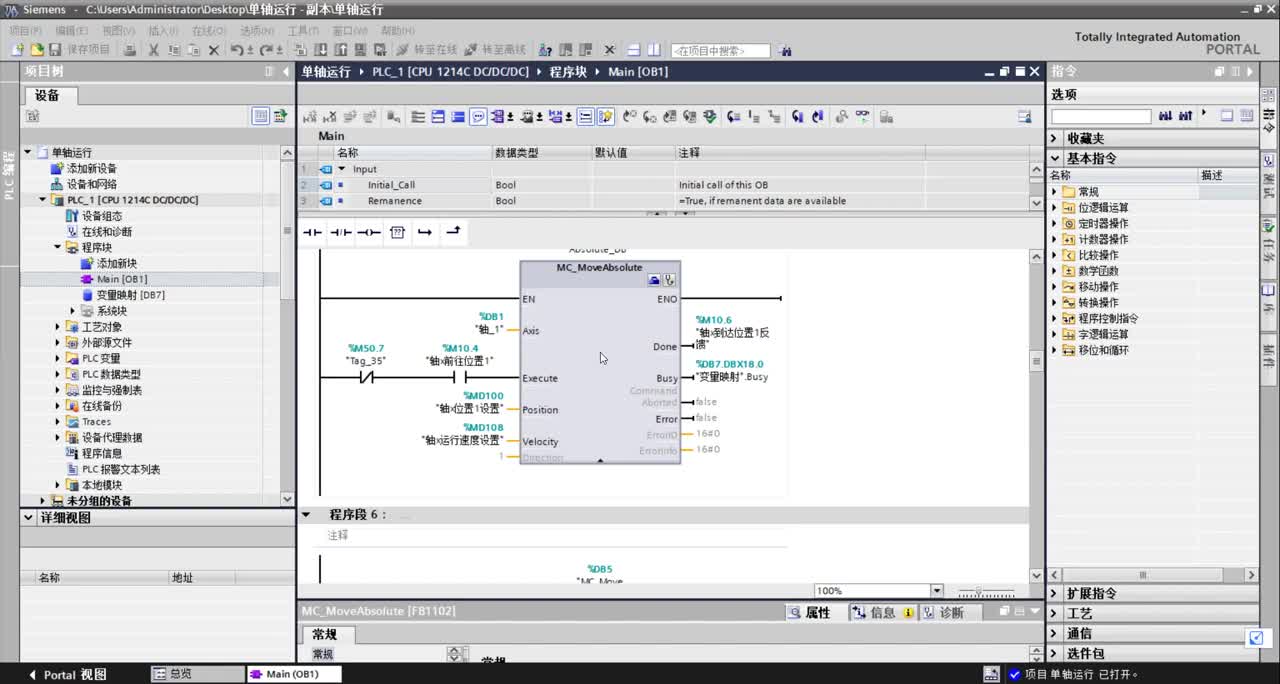Select 变量映射 [DB7] block
Screen dimensions: 1280x684
[130, 295]
